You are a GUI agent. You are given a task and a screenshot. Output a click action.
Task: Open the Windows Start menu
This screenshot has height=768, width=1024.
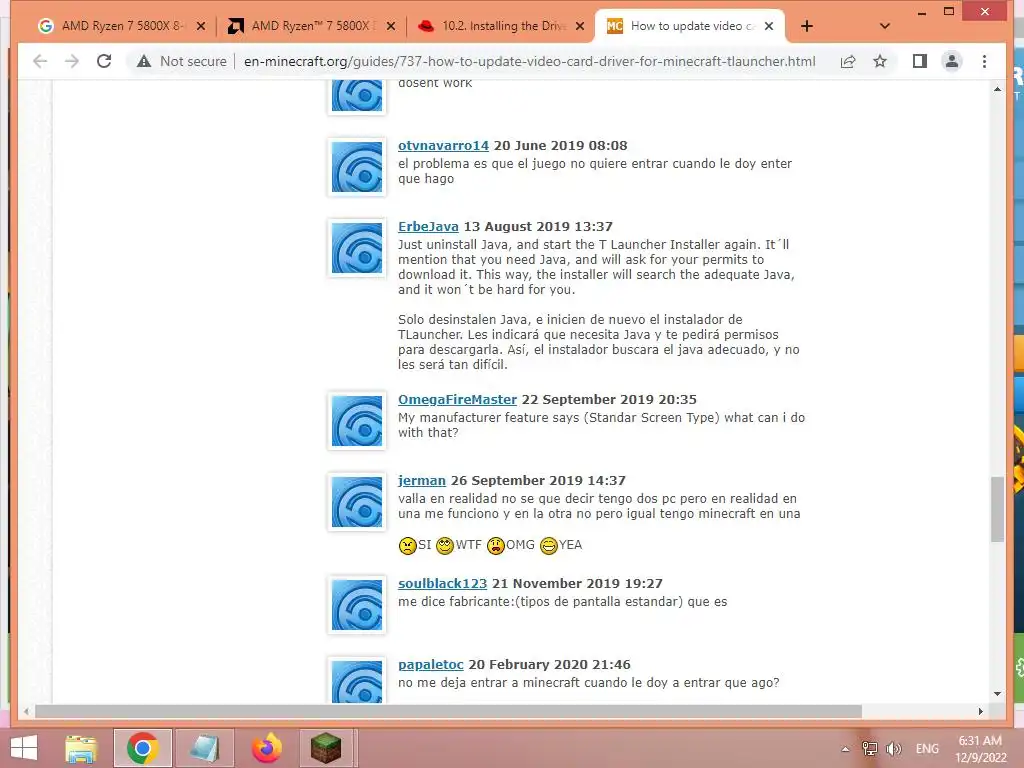pos(24,748)
